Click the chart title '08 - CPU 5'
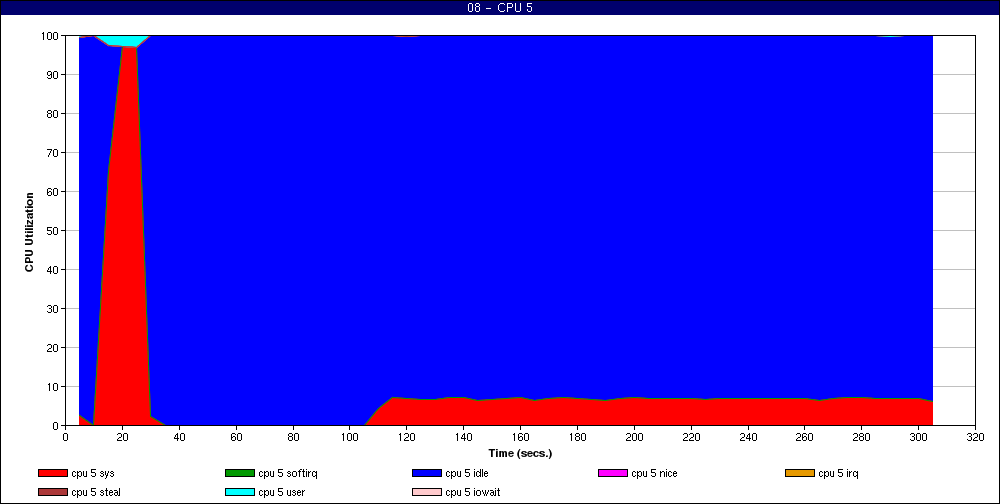1000x504 pixels. pos(499,8)
